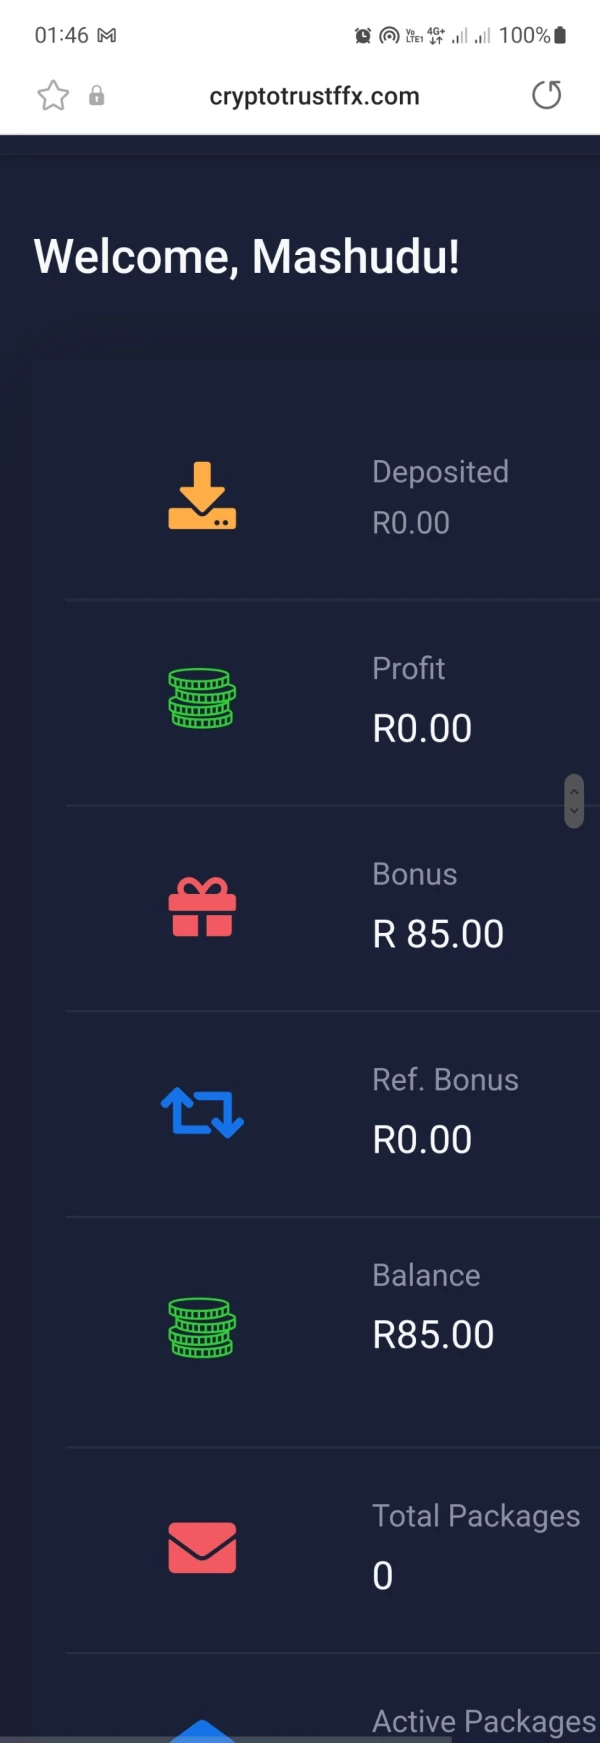Tap the red envelope Total Packages icon
The width and height of the screenshot is (600, 1743).
click(x=202, y=1547)
